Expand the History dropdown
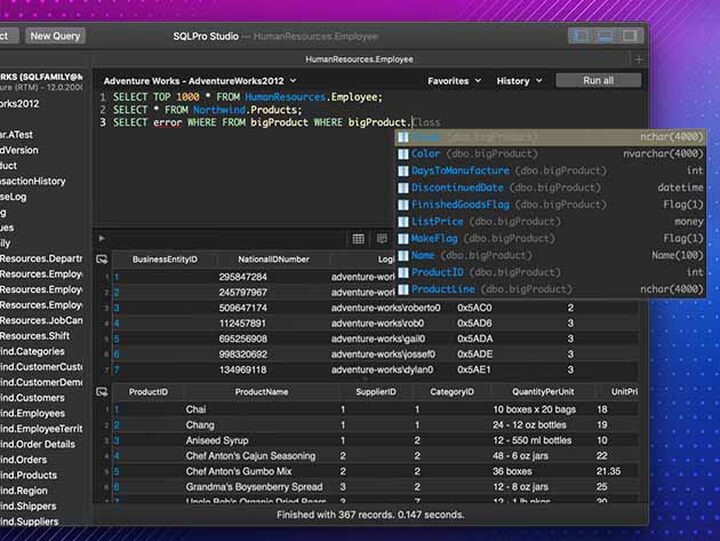 tap(519, 81)
